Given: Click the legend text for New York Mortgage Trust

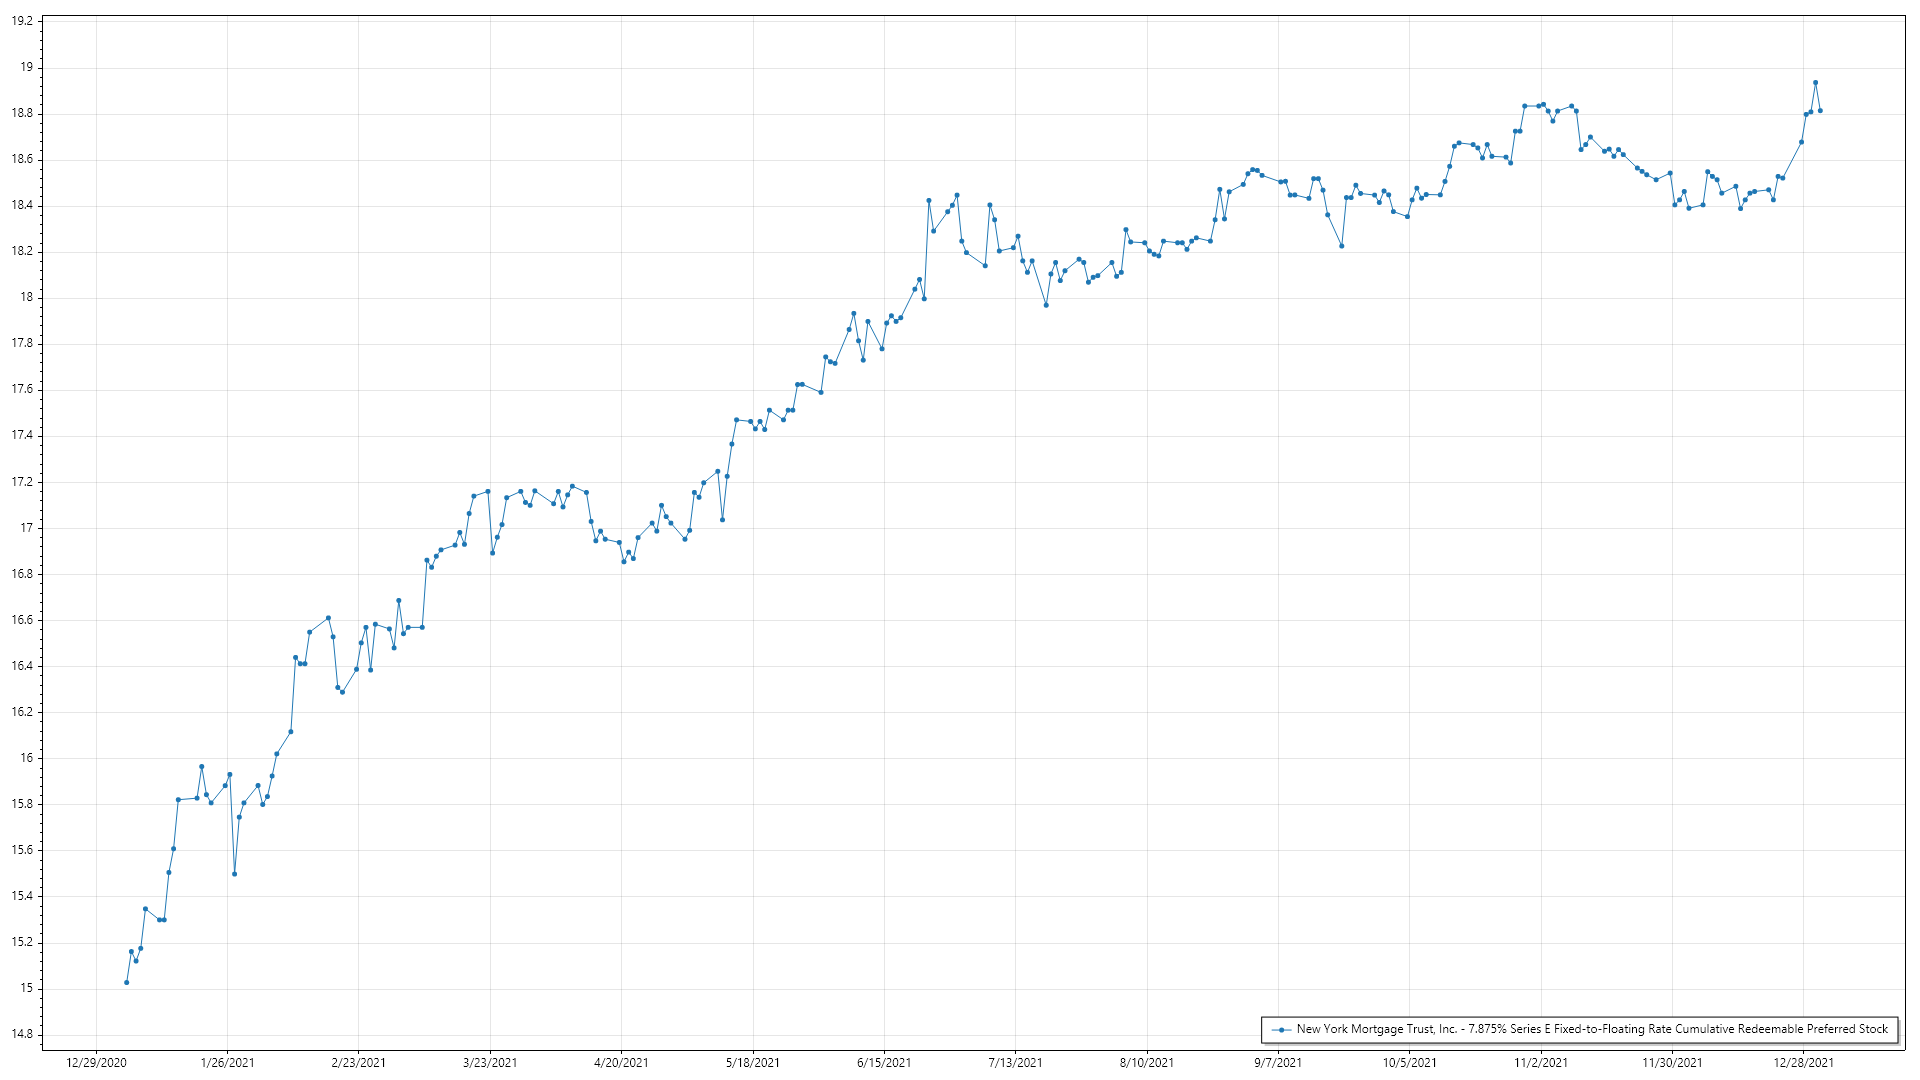Looking at the screenshot, I should [x=1592, y=1029].
